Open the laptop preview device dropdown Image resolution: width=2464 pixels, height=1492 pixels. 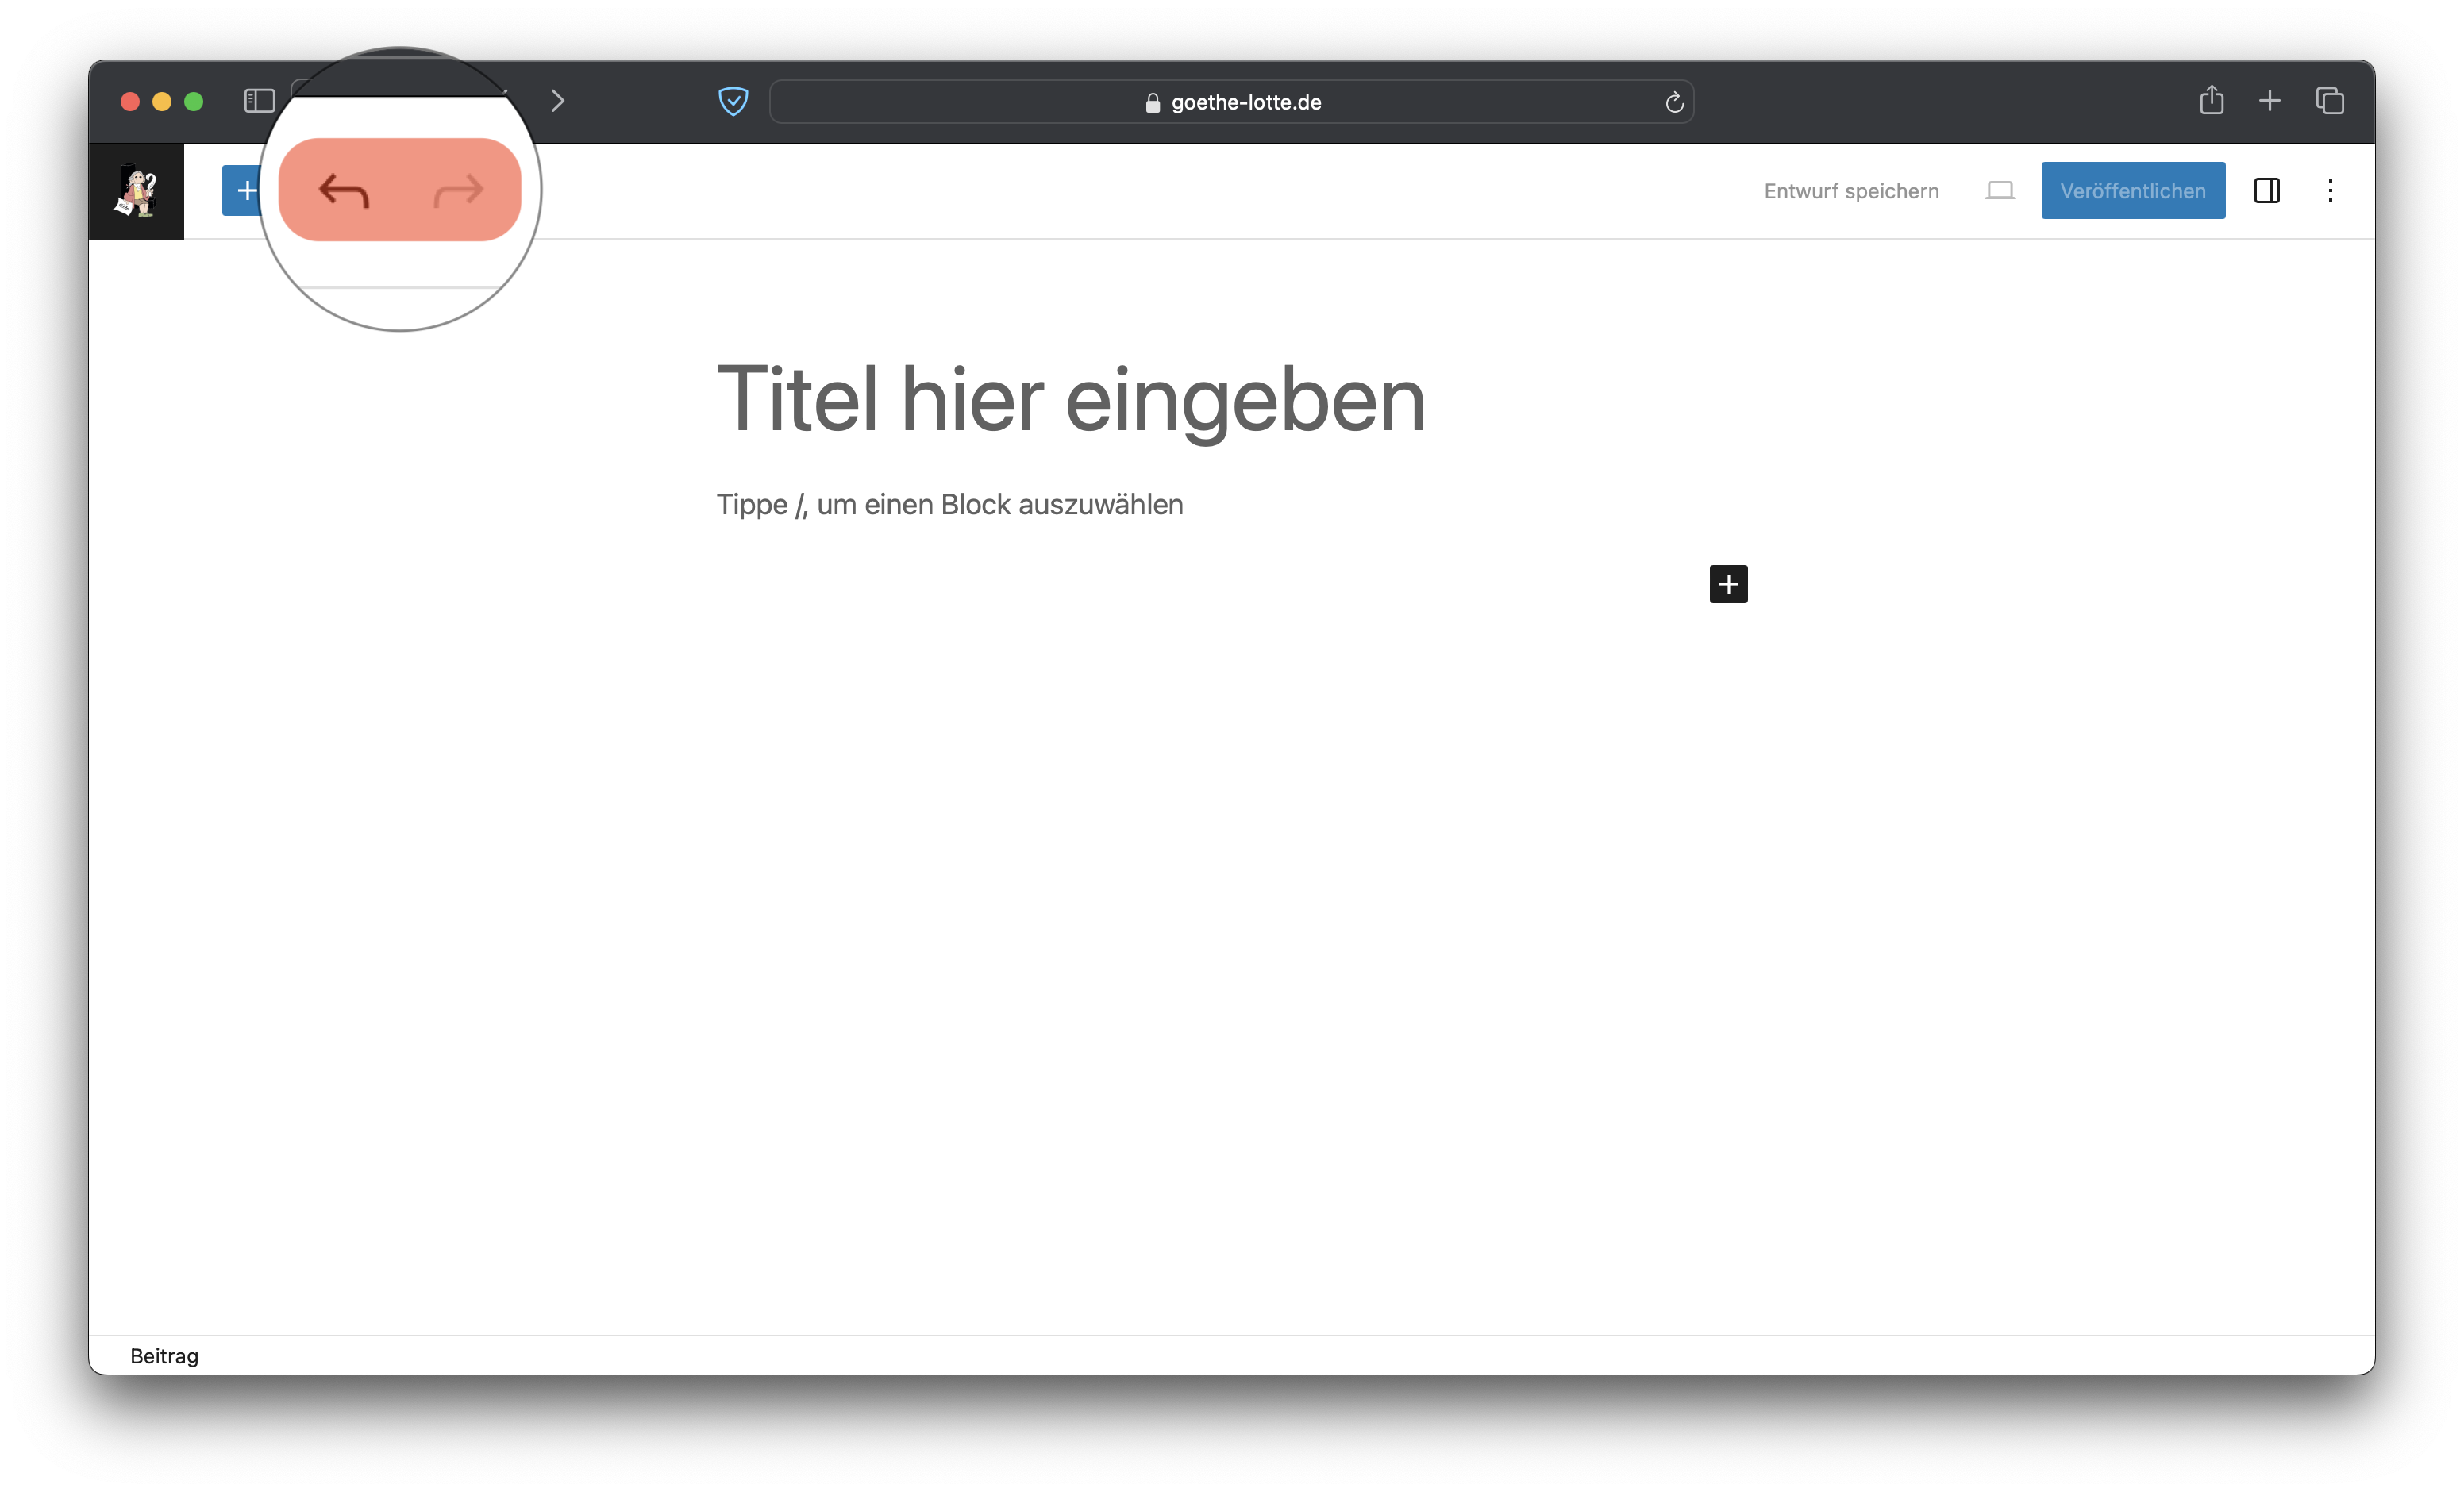pyautogui.click(x=1999, y=190)
